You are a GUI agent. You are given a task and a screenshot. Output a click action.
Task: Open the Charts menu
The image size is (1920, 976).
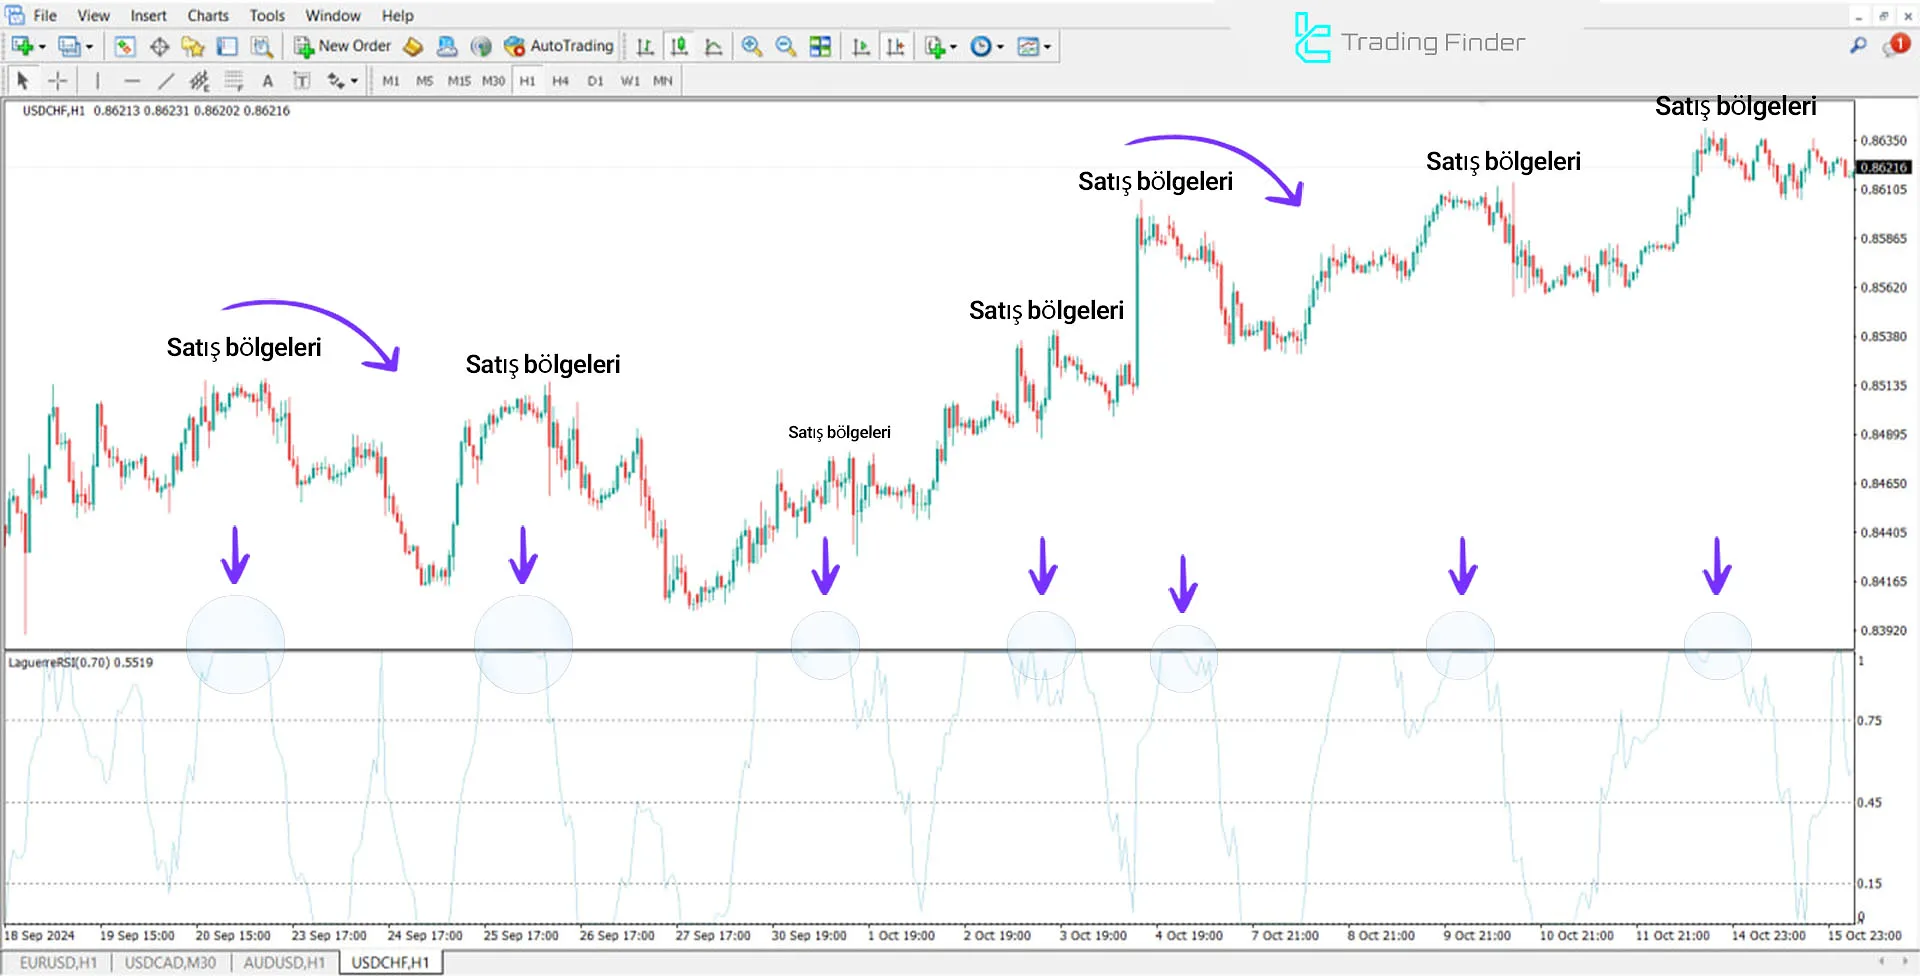206,15
